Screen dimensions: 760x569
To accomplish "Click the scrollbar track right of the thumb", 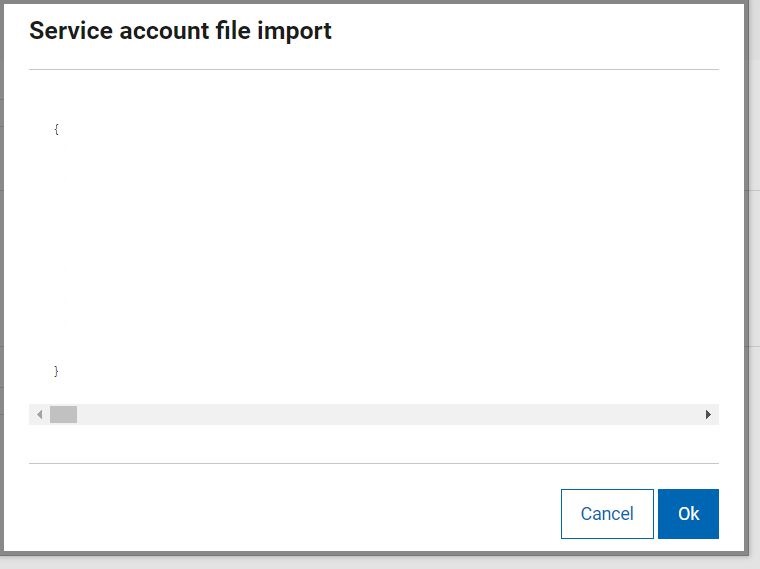I will point(388,414).
